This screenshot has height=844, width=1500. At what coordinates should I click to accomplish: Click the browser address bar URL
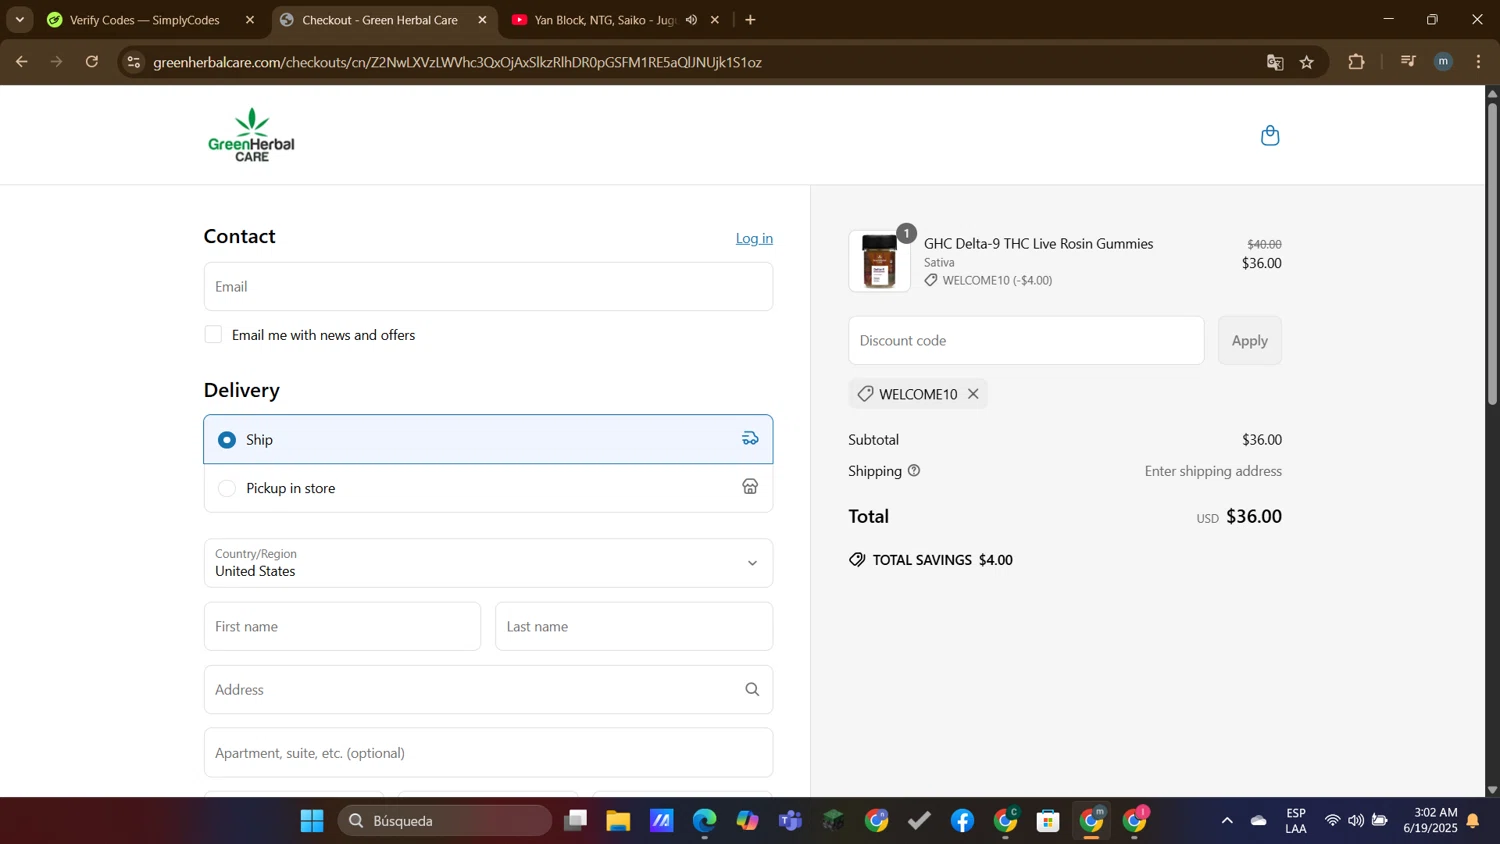coord(458,62)
